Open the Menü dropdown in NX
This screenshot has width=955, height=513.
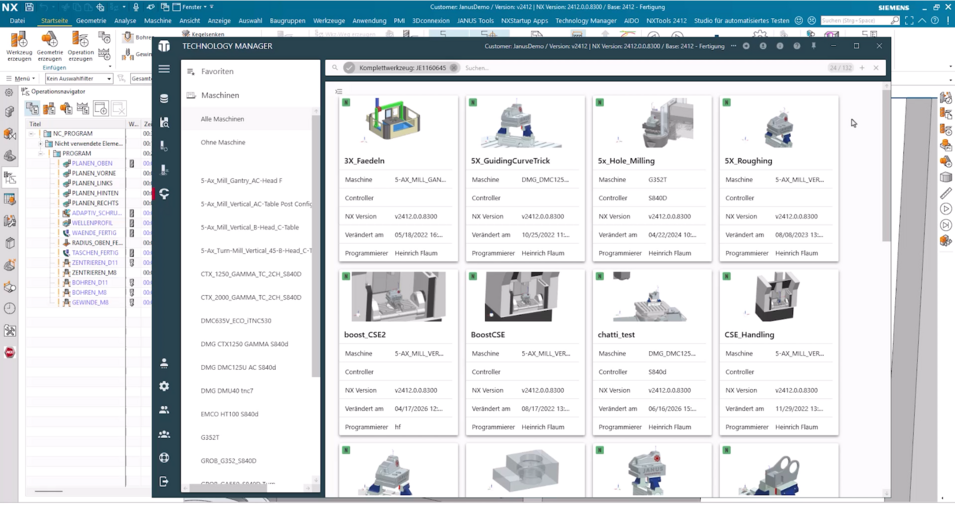click(x=21, y=78)
